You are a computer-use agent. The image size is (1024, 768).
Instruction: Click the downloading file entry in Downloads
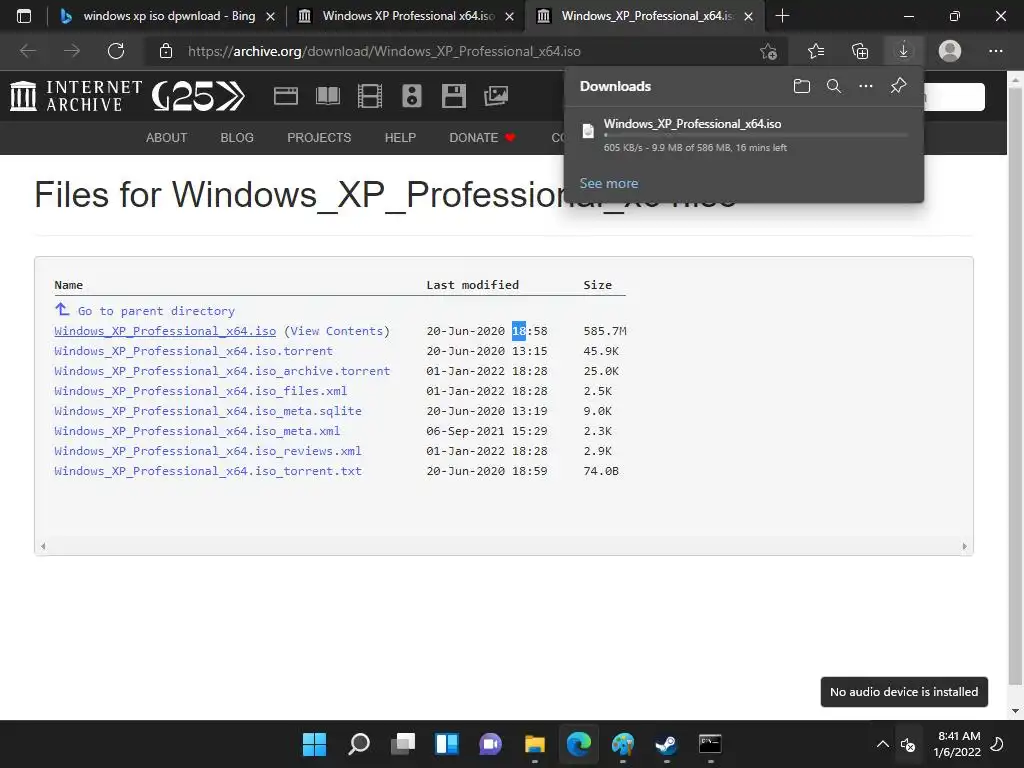(744, 135)
